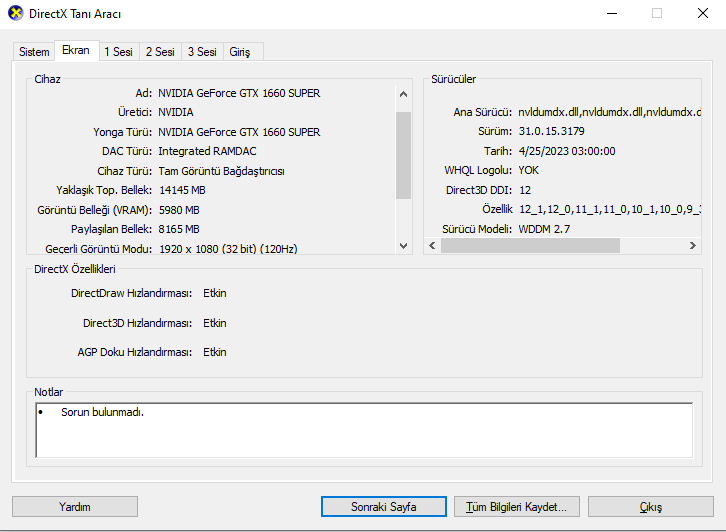Minimize the DirectX Tanı Aracı window
Viewport: 726px width, 532px height.
pyautogui.click(x=612, y=13)
